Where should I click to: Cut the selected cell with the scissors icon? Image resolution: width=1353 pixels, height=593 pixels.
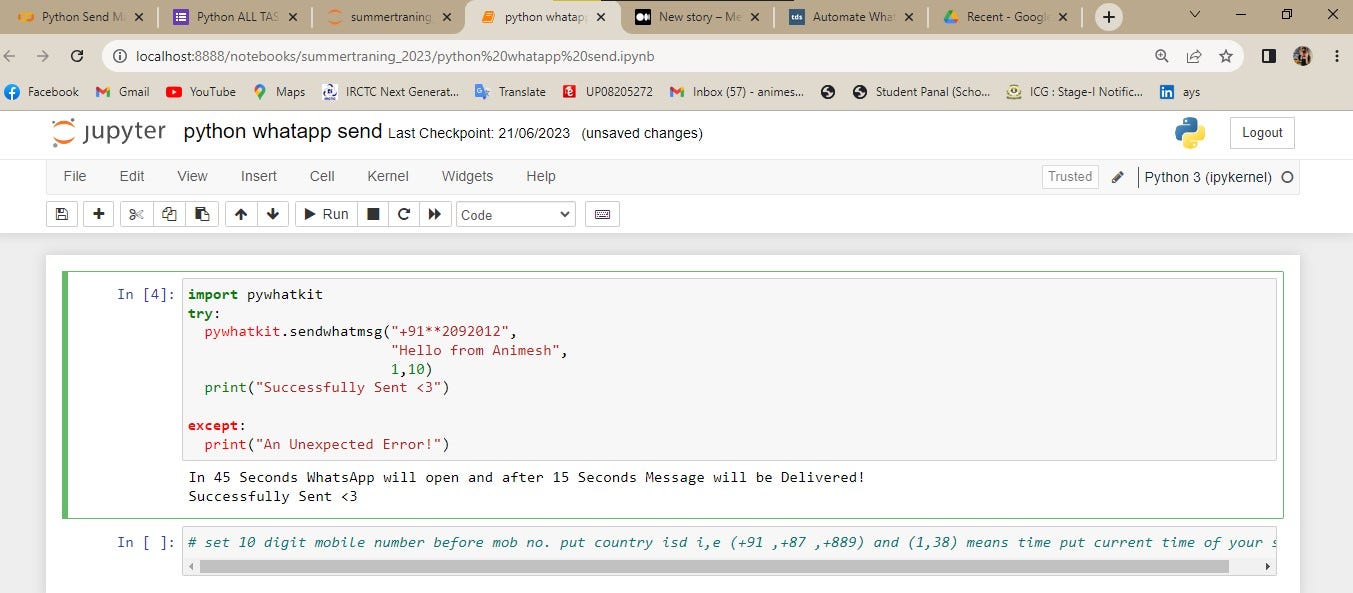click(x=135, y=213)
